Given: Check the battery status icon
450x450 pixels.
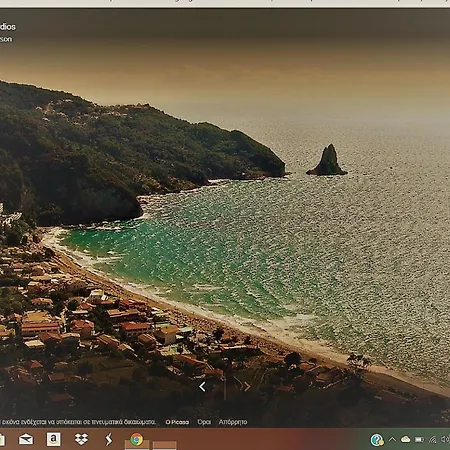Looking at the screenshot, I should pyautogui.click(x=419, y=440).
